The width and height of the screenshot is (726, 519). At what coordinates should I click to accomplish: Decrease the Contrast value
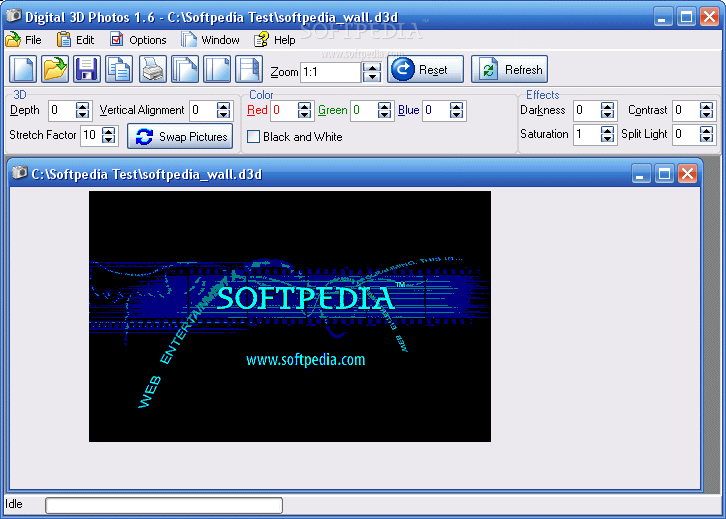click(706, 114)
